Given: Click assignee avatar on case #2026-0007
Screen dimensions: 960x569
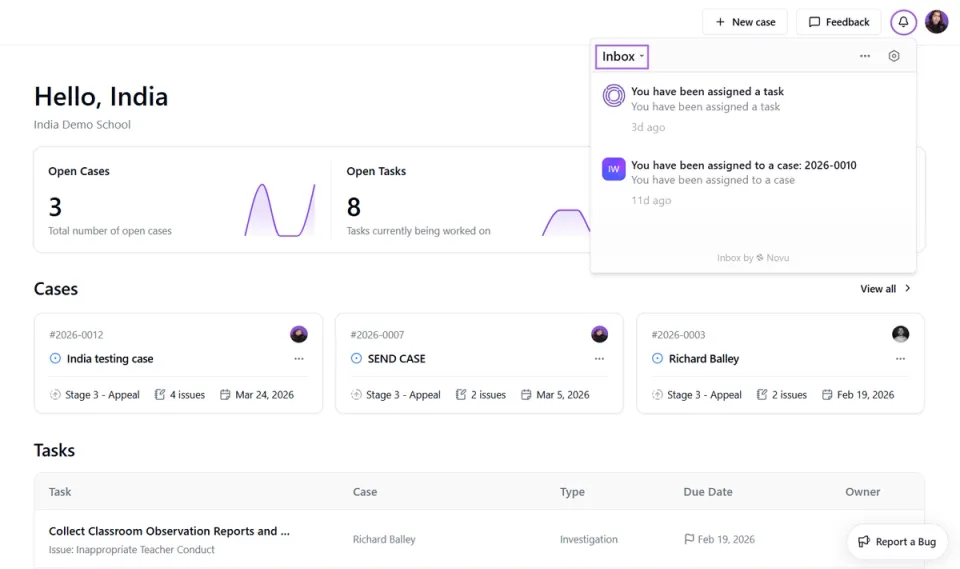Looking at the screenshot, I should (x=599, y=334).
